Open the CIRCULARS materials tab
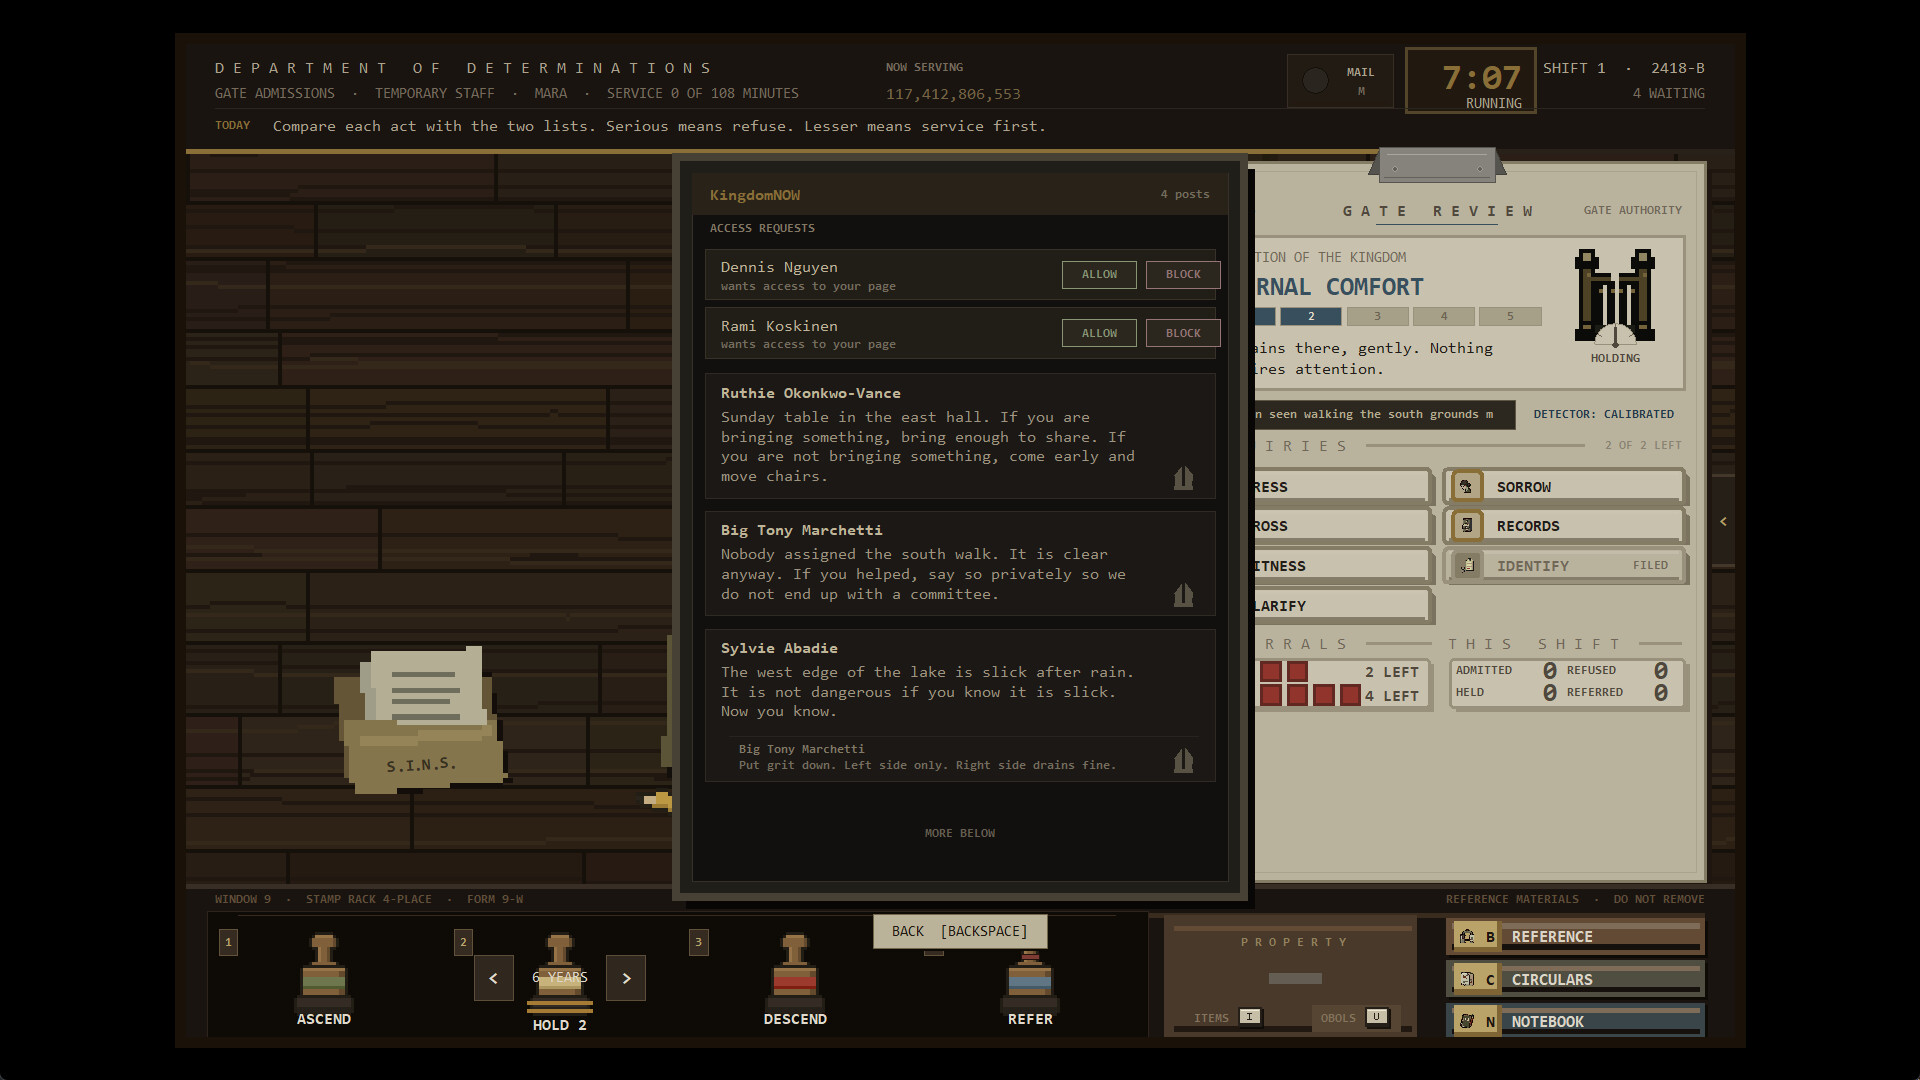Viewport: 1920px width, 1080px height. coord(1576,980)
